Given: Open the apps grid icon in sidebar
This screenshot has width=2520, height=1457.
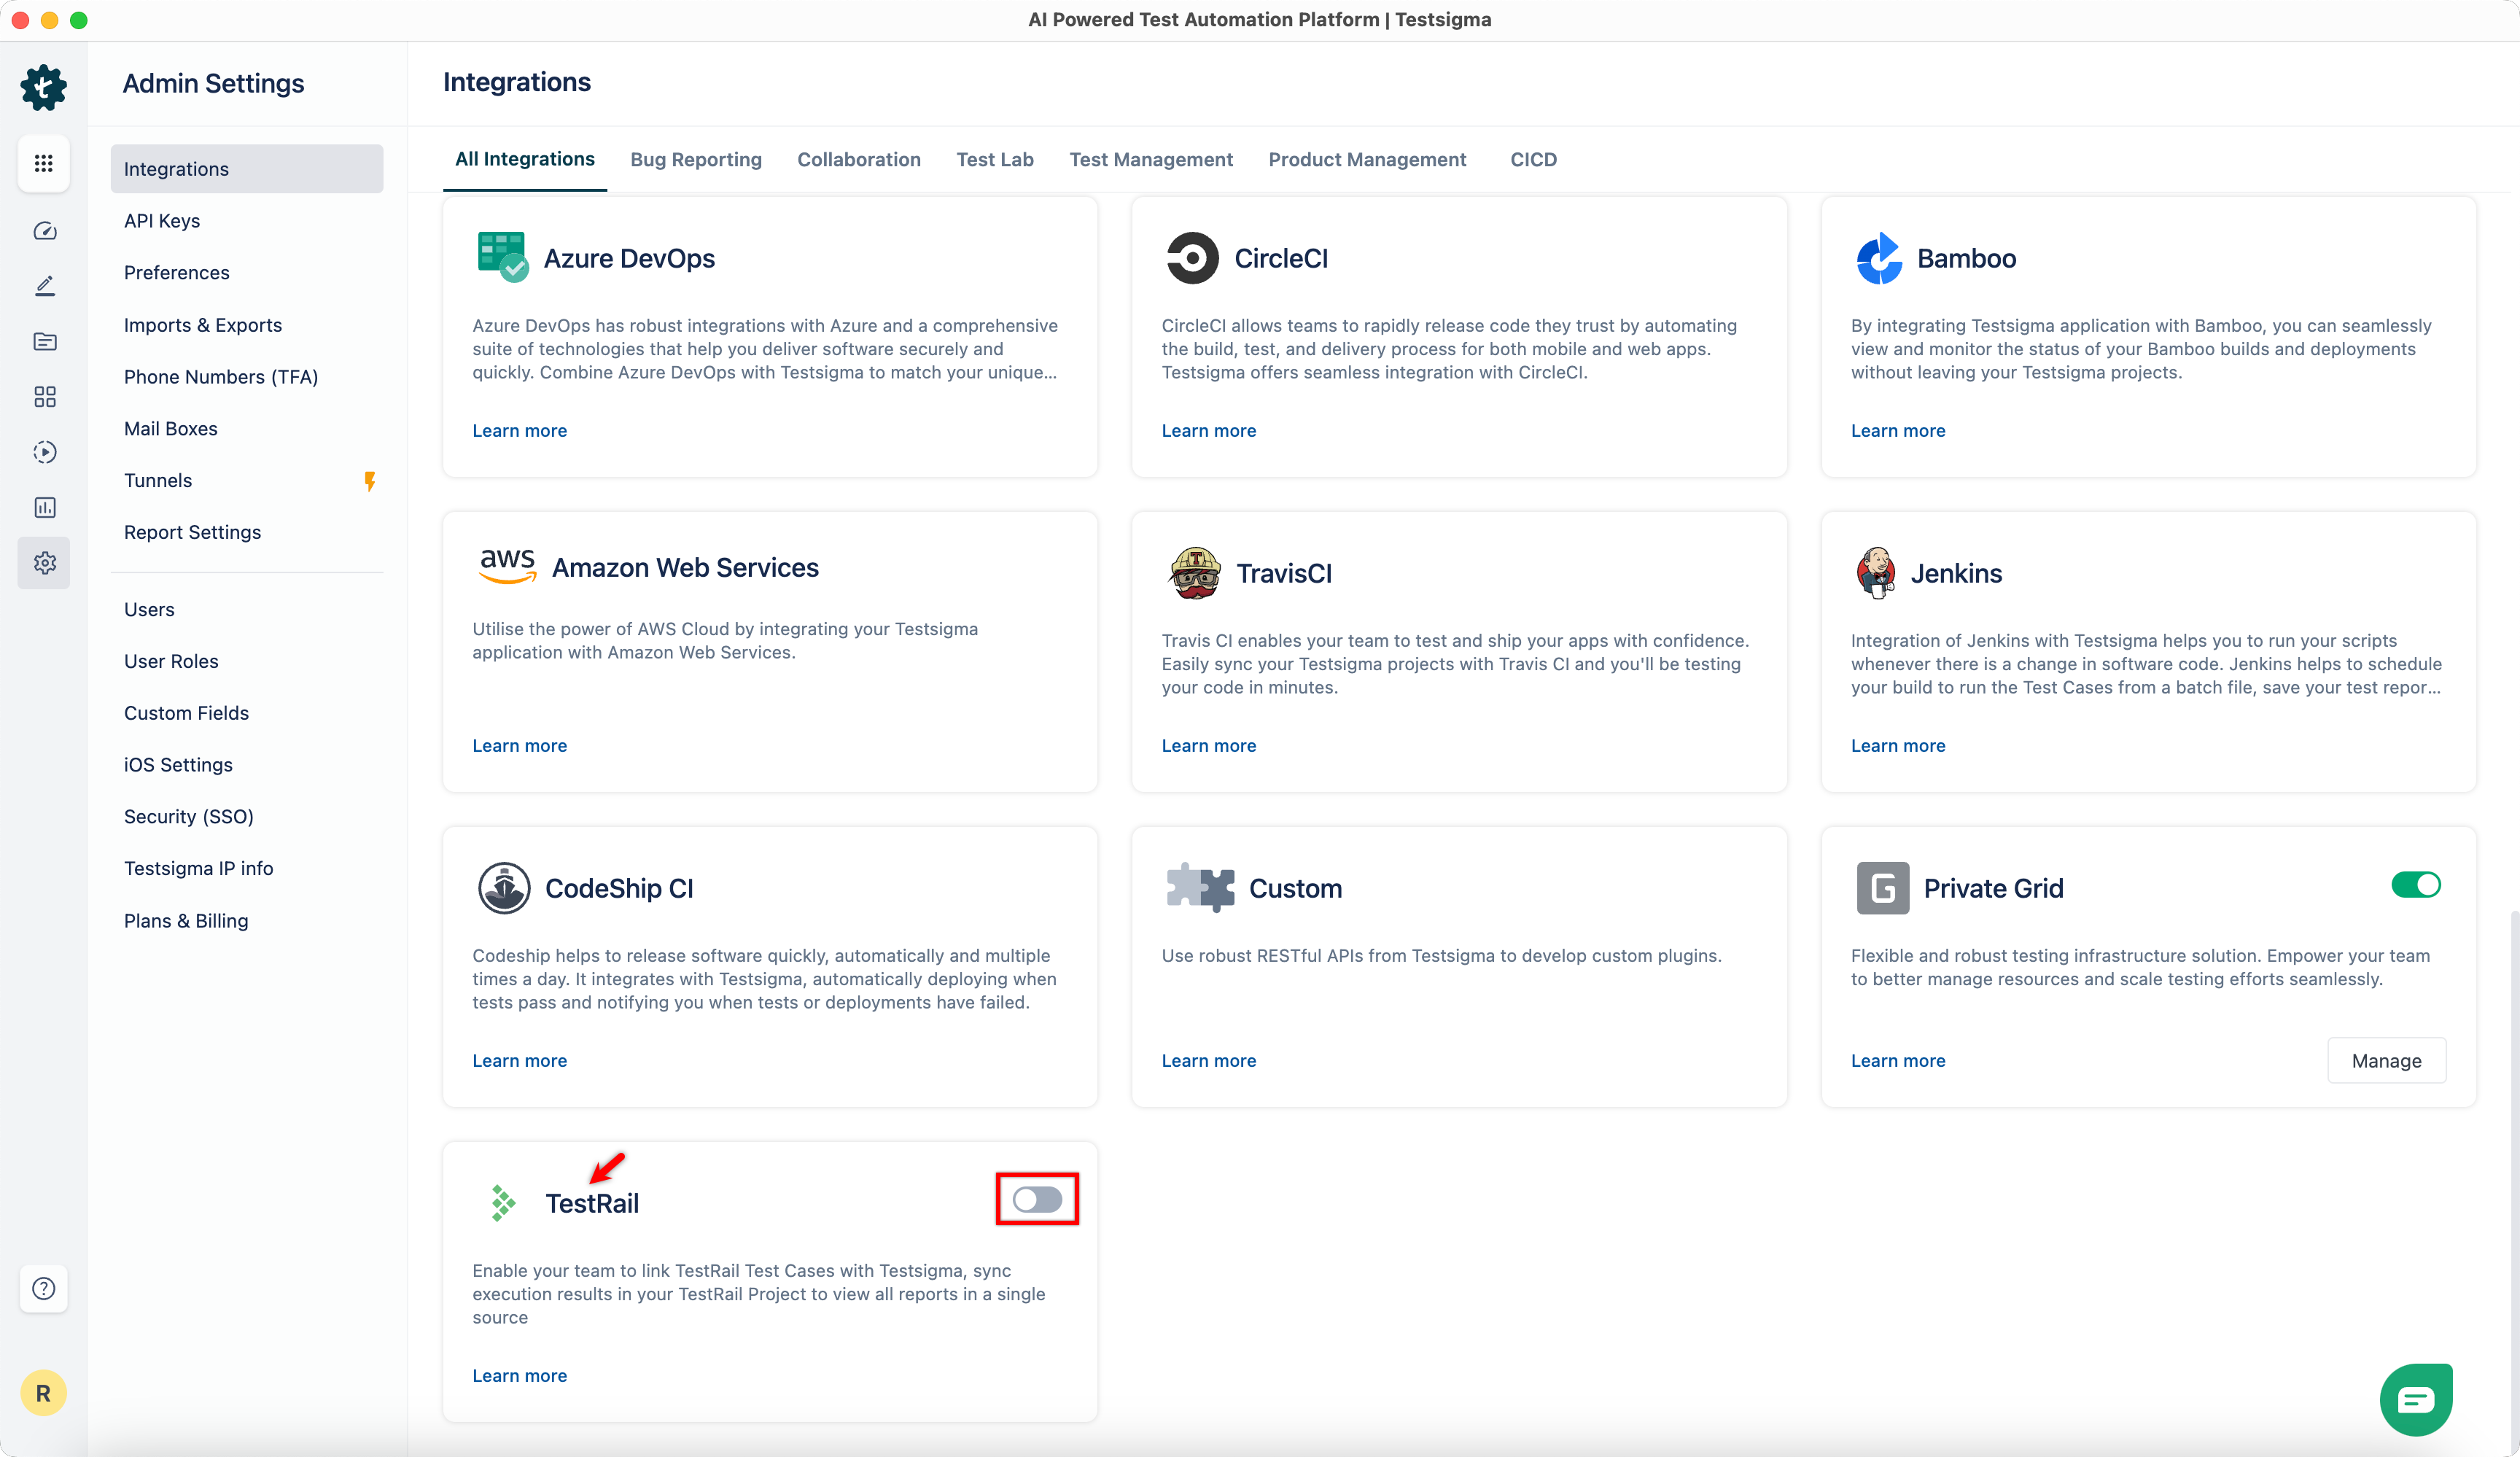Looking at the screenshot, I should tap(43, 163).
